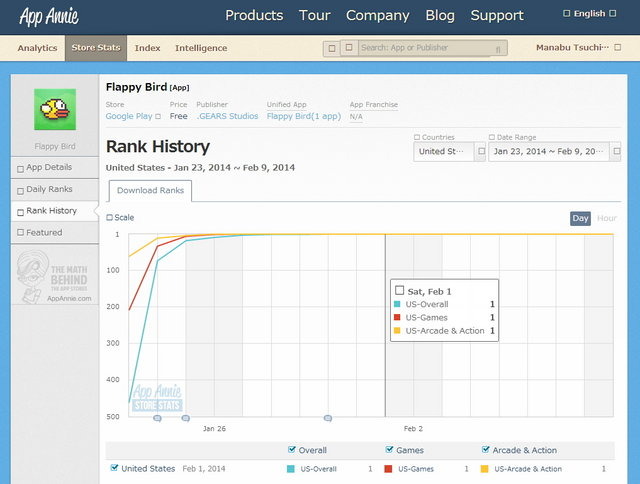The height and width of the screenshot is (484, 640).
Task: Open the Company menu
Action: (x=378, y=16)
